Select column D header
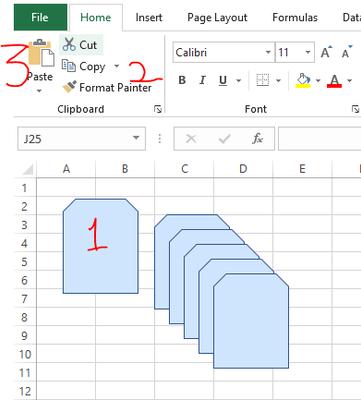Screen dimensions: 361x400 tap(243, 169)
